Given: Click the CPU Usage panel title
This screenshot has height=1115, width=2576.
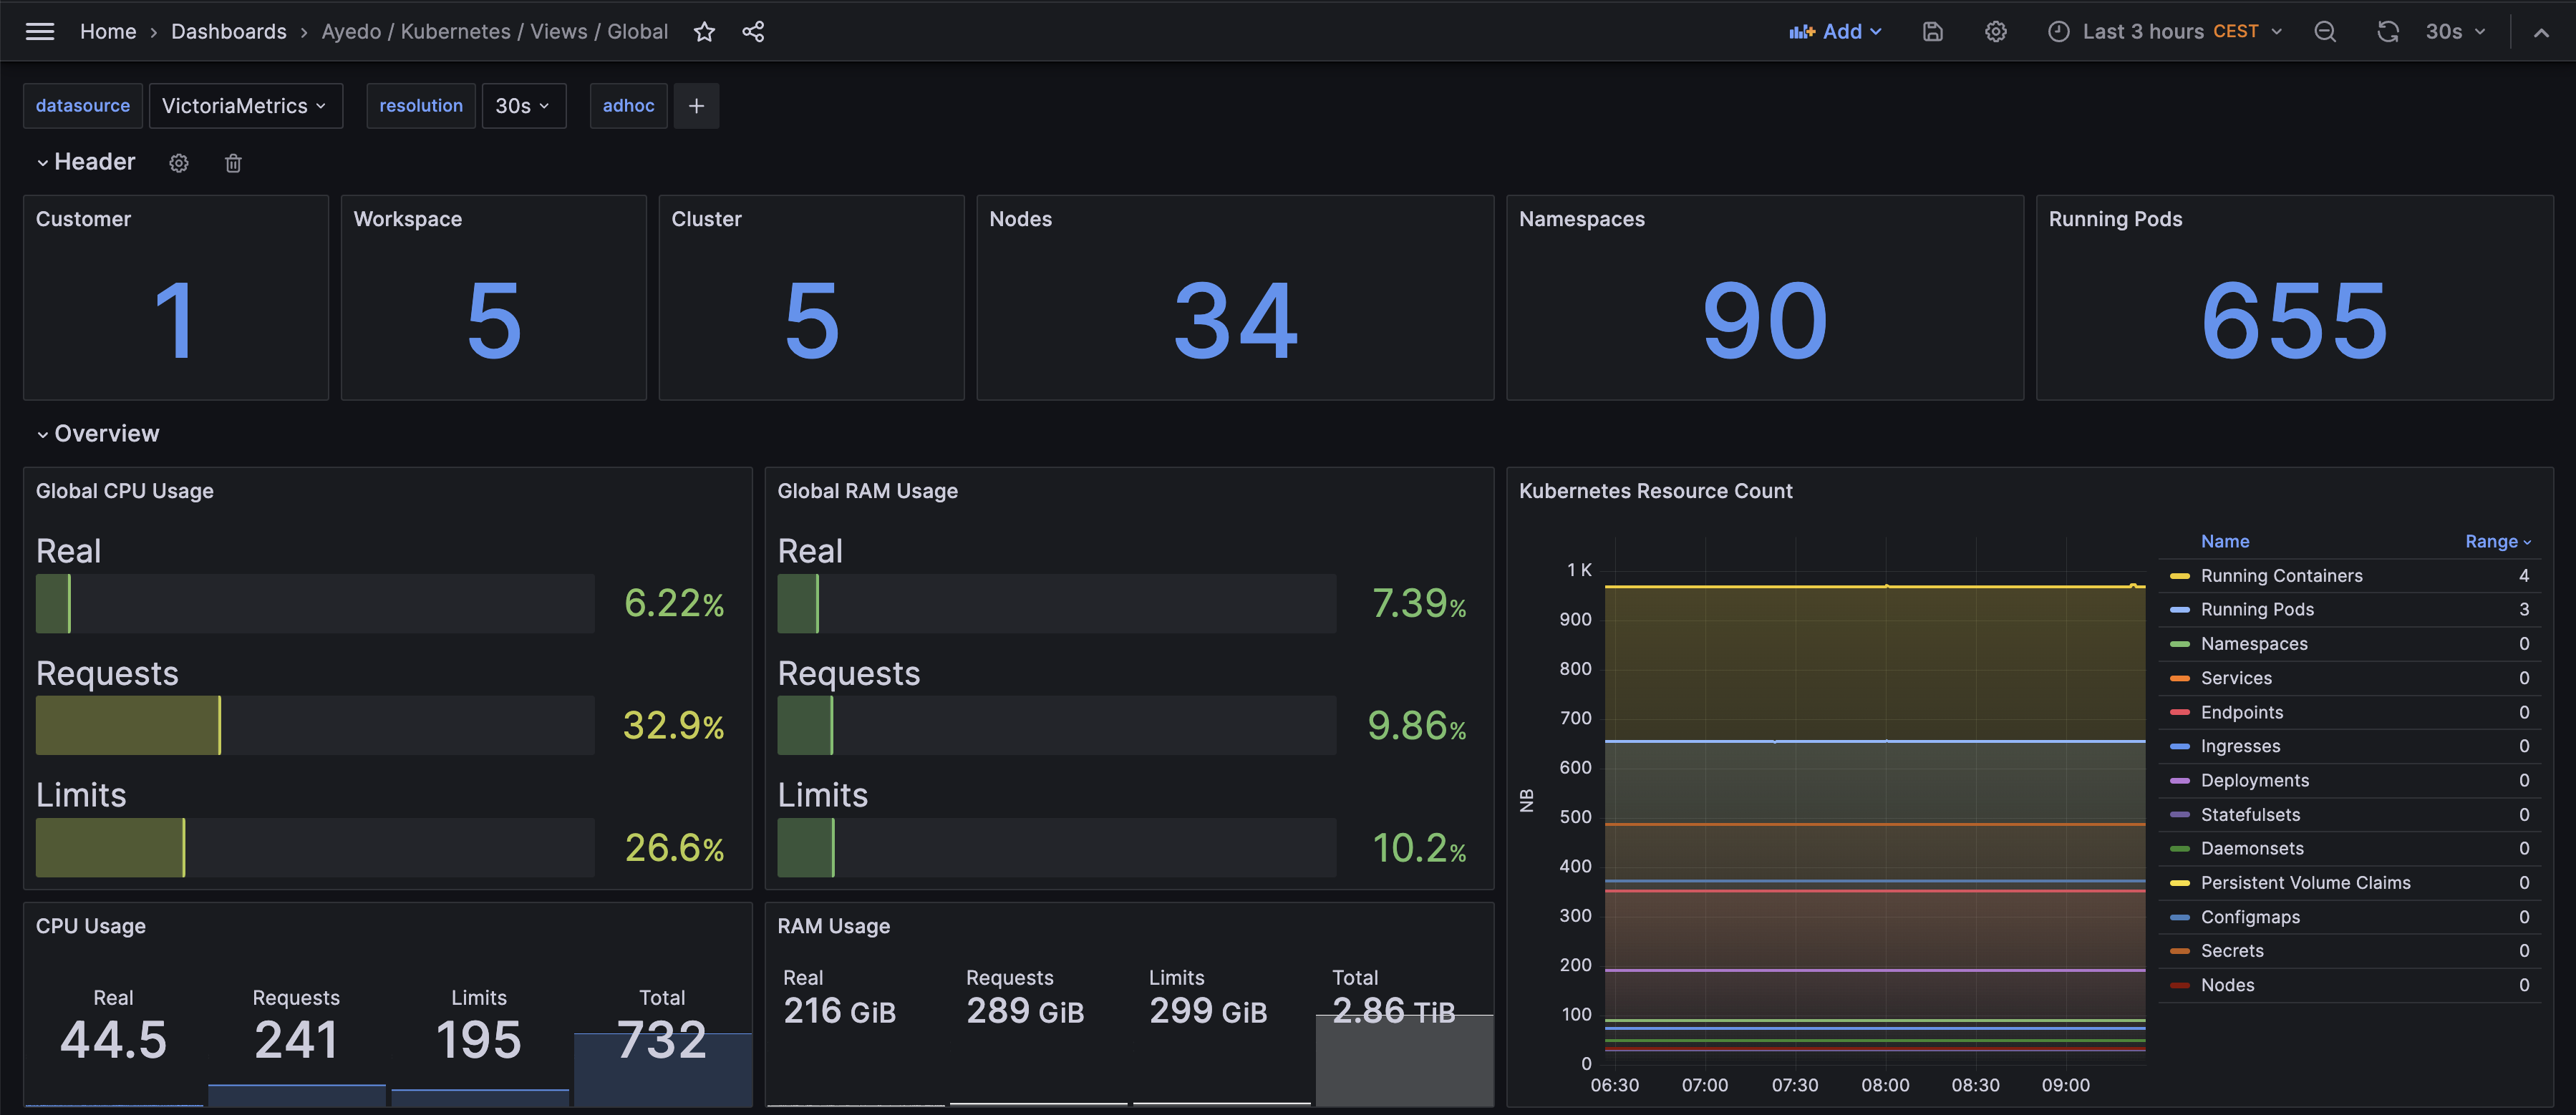Looking at the screenshot, I should (91, 926).
